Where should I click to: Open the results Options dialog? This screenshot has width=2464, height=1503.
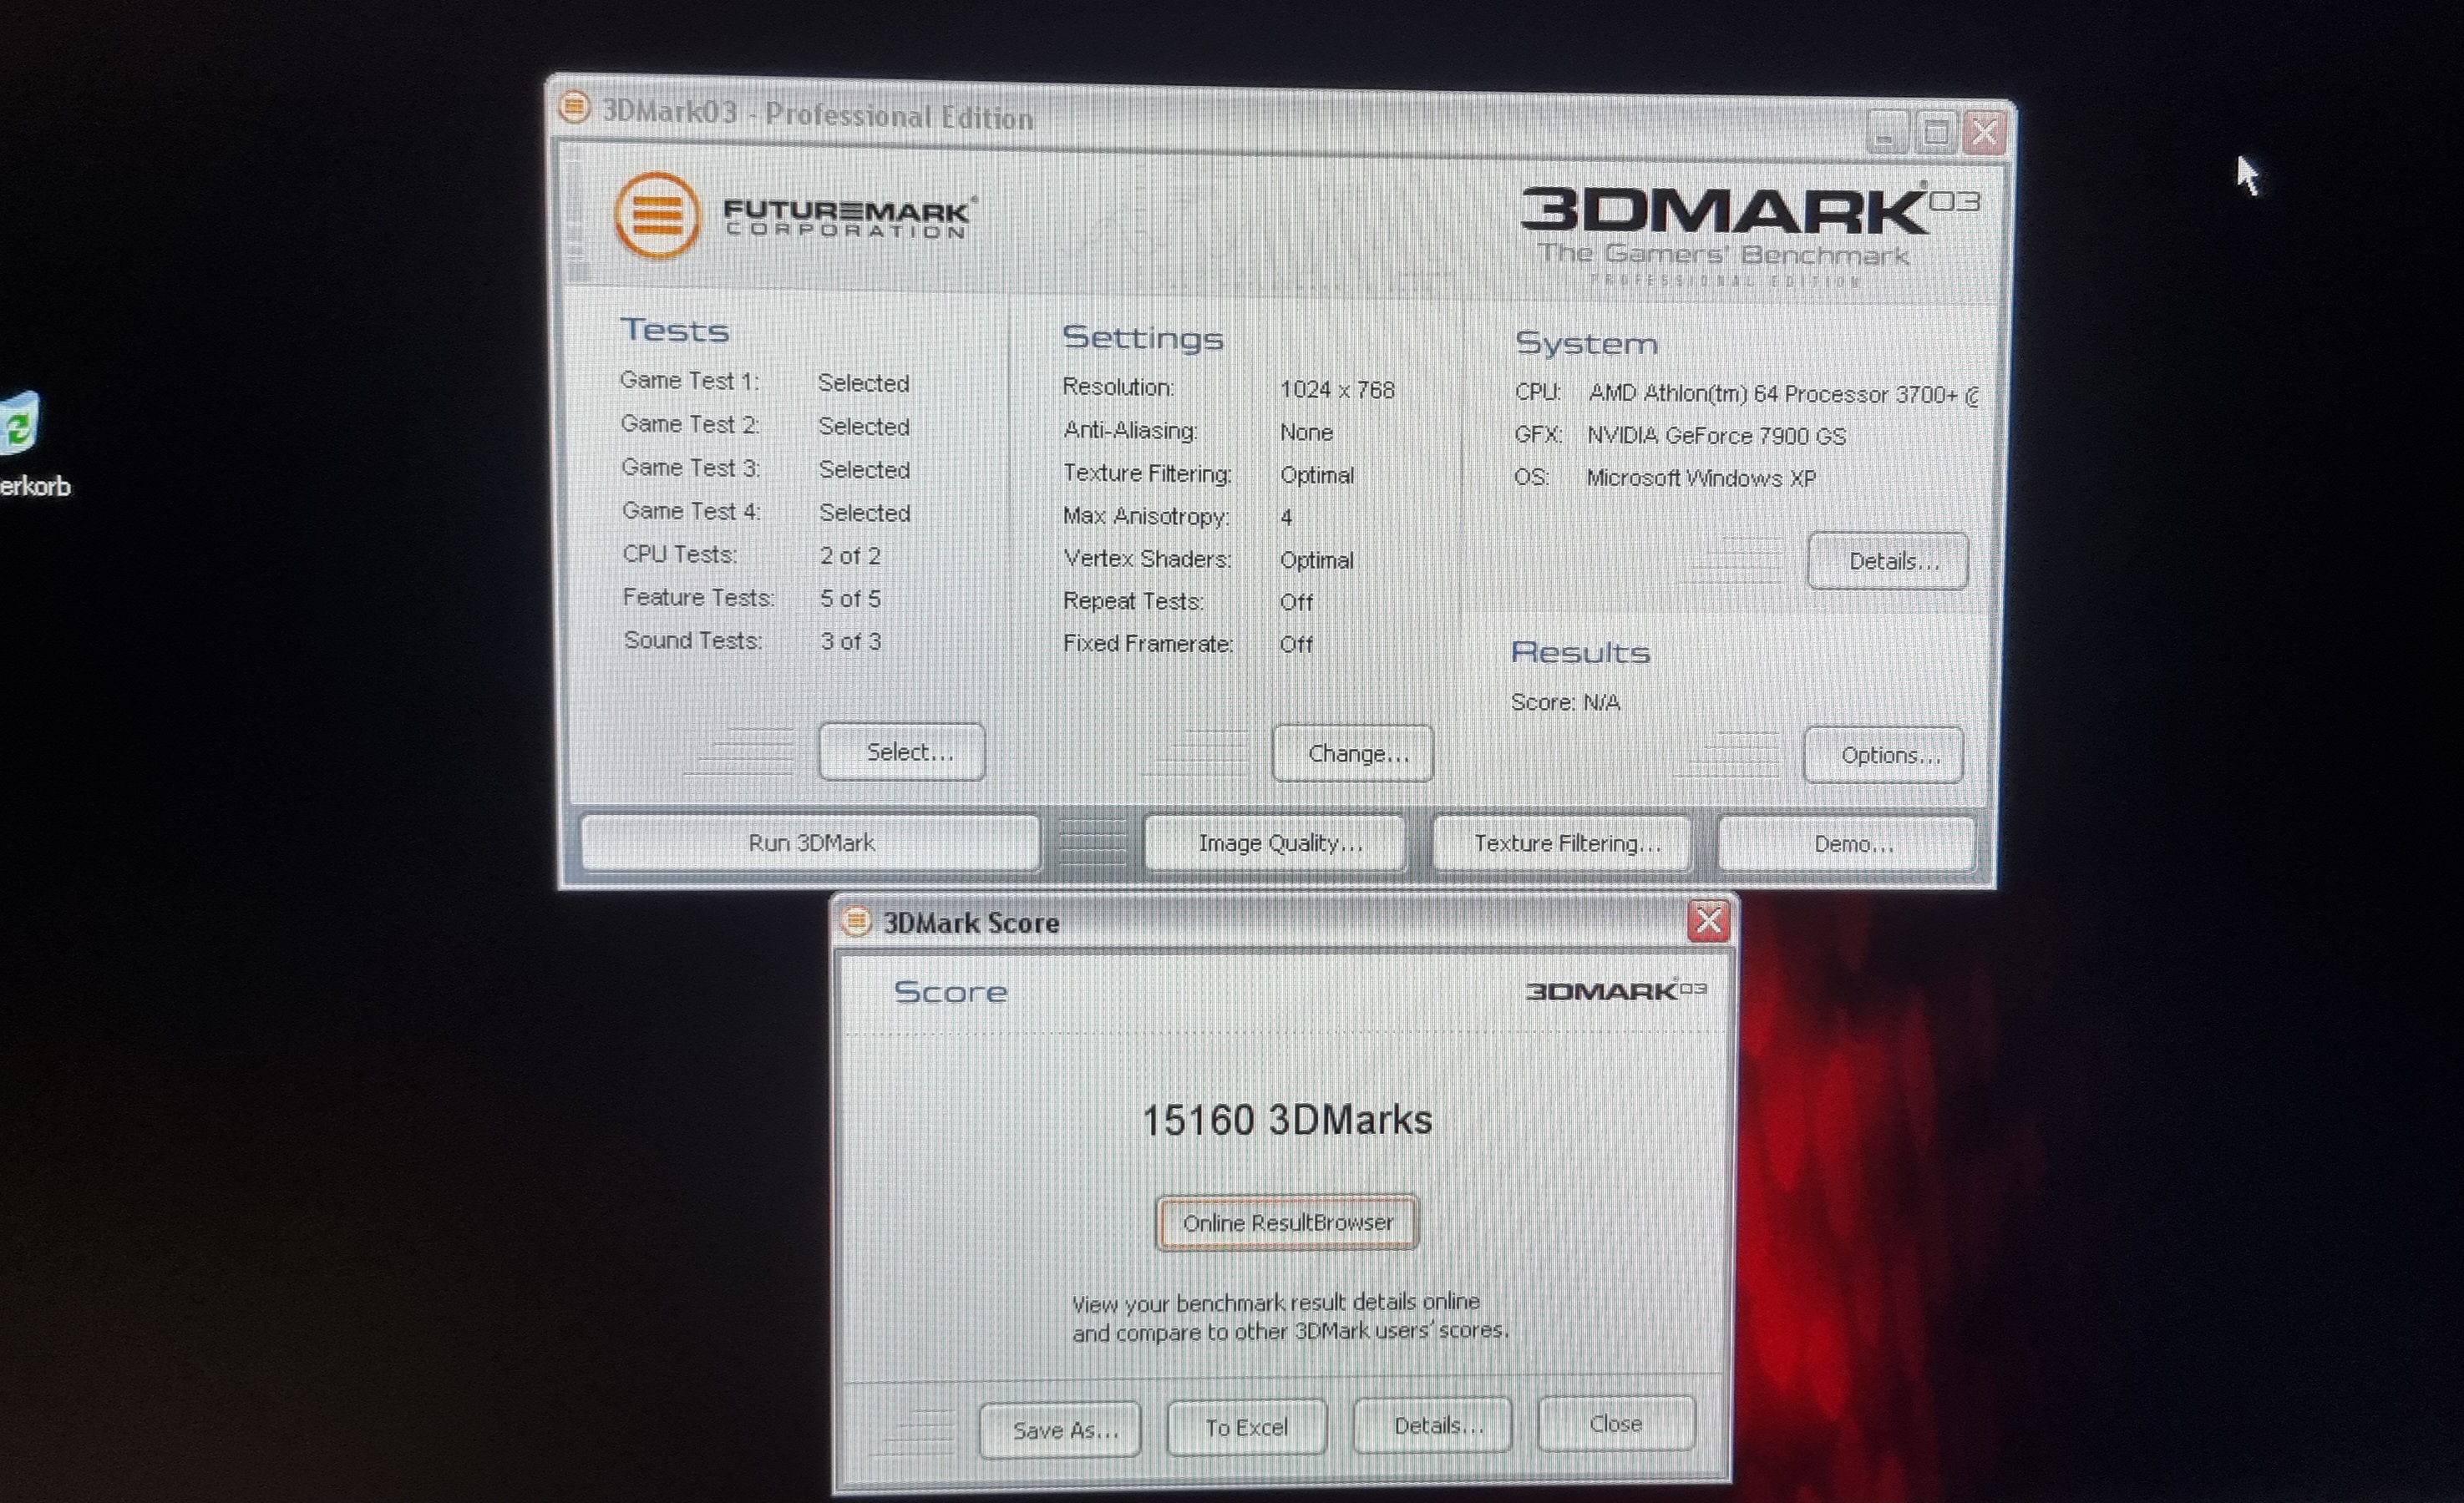1884,755
